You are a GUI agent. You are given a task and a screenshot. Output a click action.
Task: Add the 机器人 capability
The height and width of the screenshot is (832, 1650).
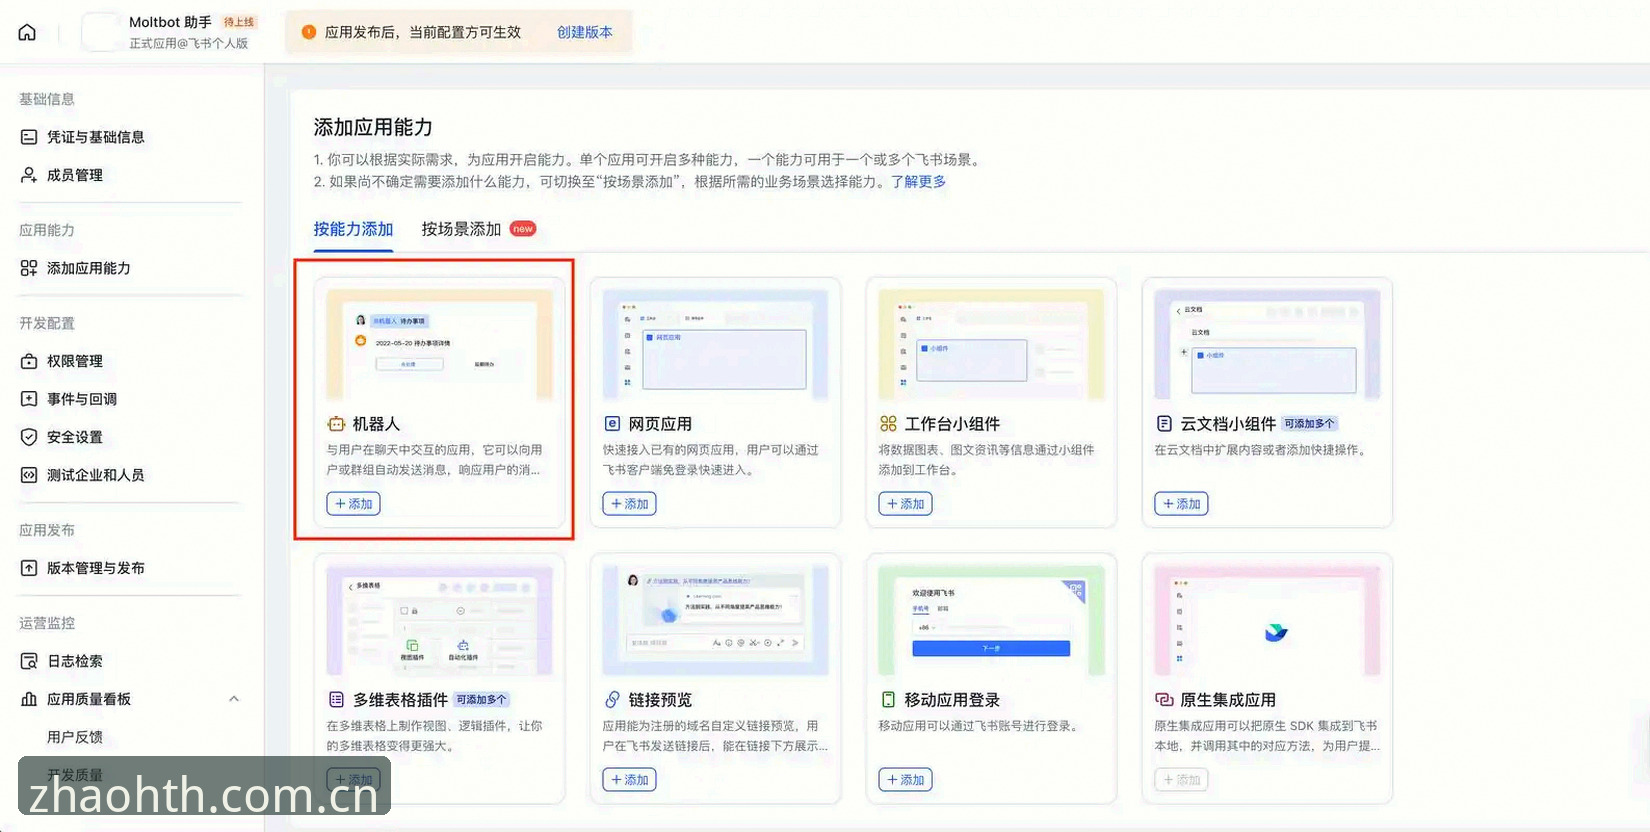click(353, 504)
